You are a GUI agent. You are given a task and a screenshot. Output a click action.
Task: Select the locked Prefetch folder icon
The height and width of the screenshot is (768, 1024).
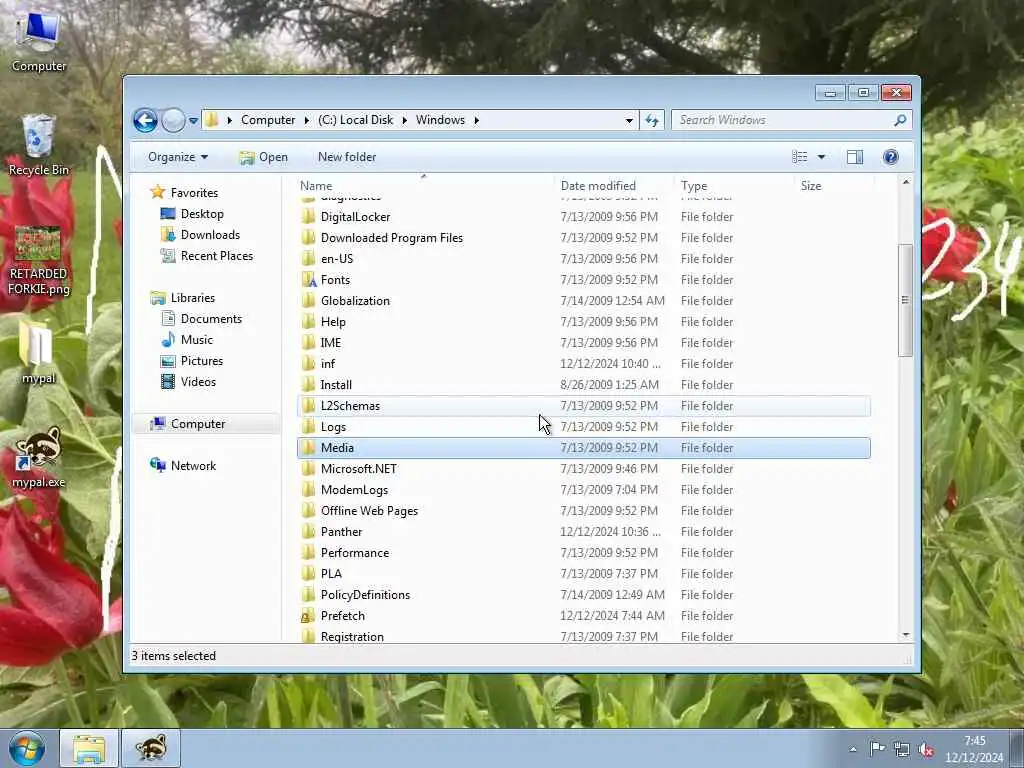(x=308, y=616)
